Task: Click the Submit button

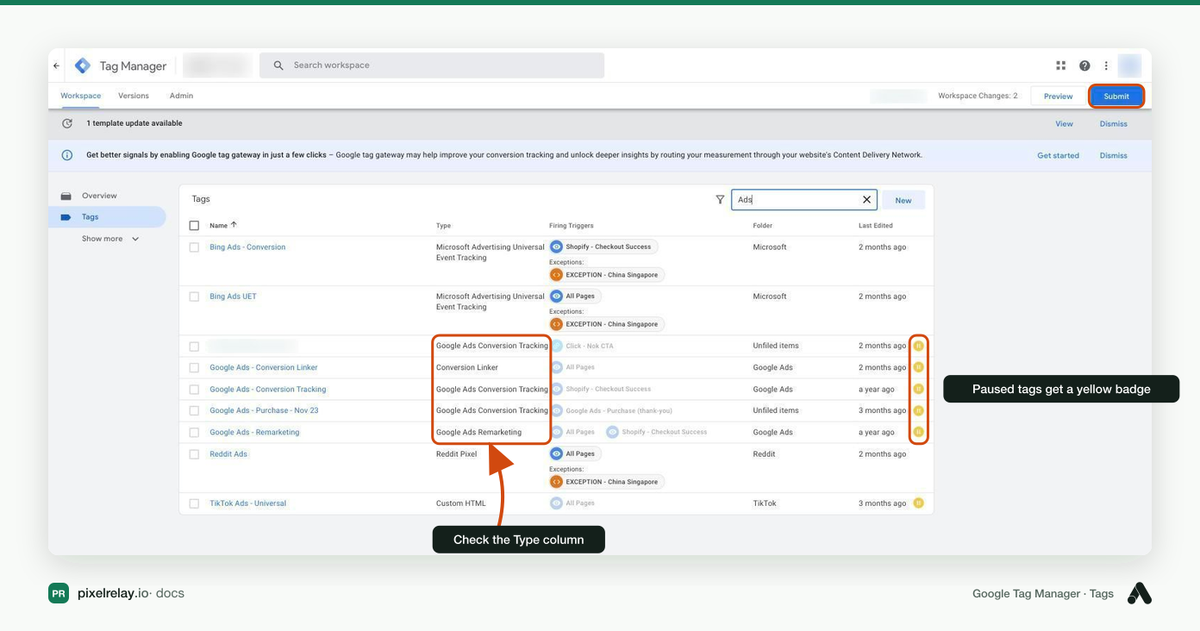Action: (1116, 96)
